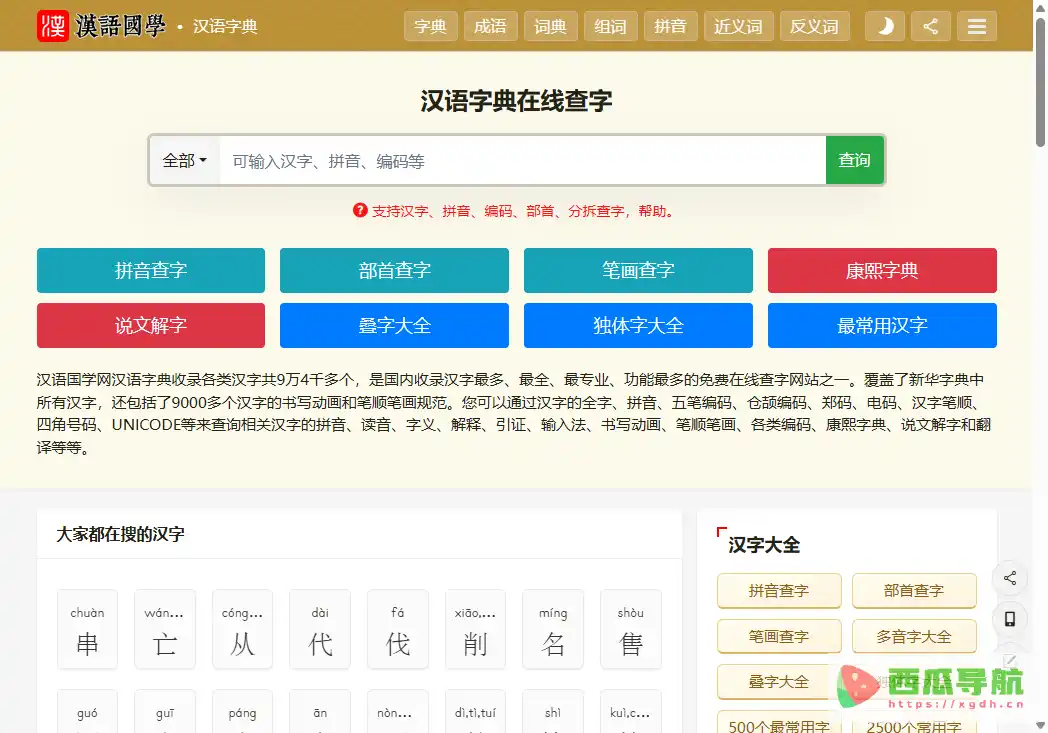Image resolution: width=1048 pixels, height=733 pixels.
Task: Click the red 汉语国学 logo icon
Action: coord(53,26)
